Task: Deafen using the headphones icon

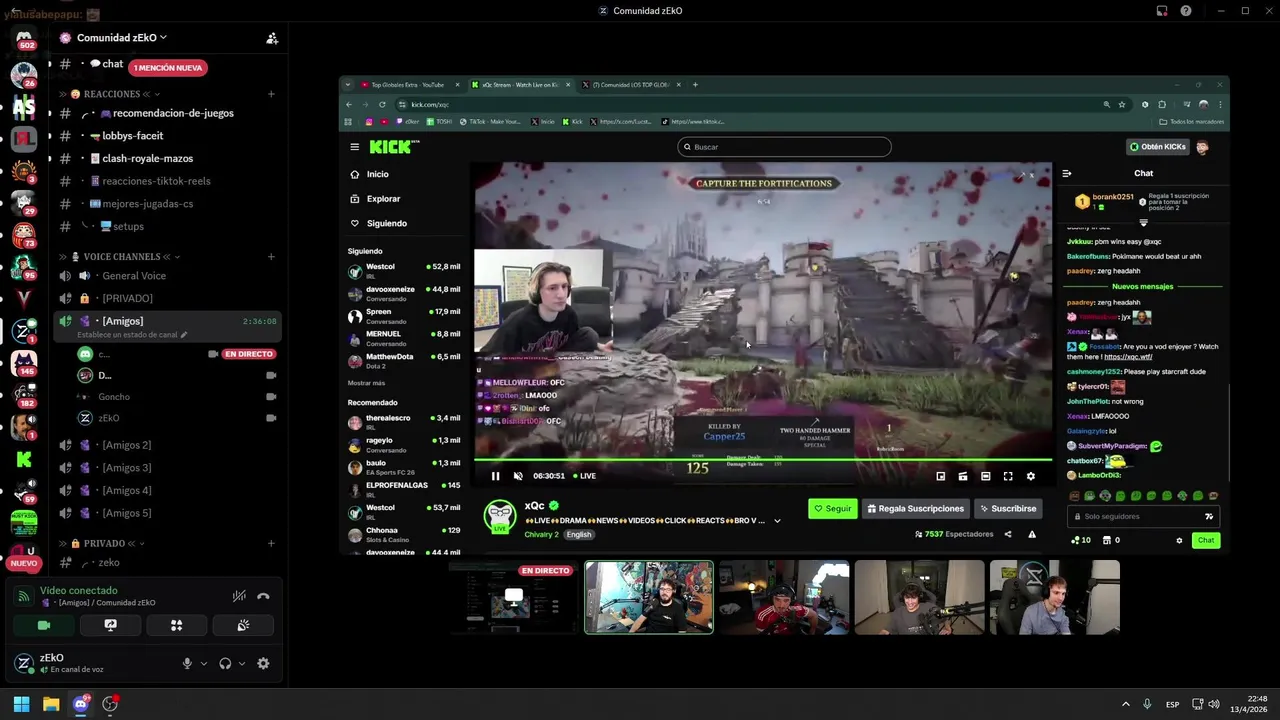Action: [225, 663]
